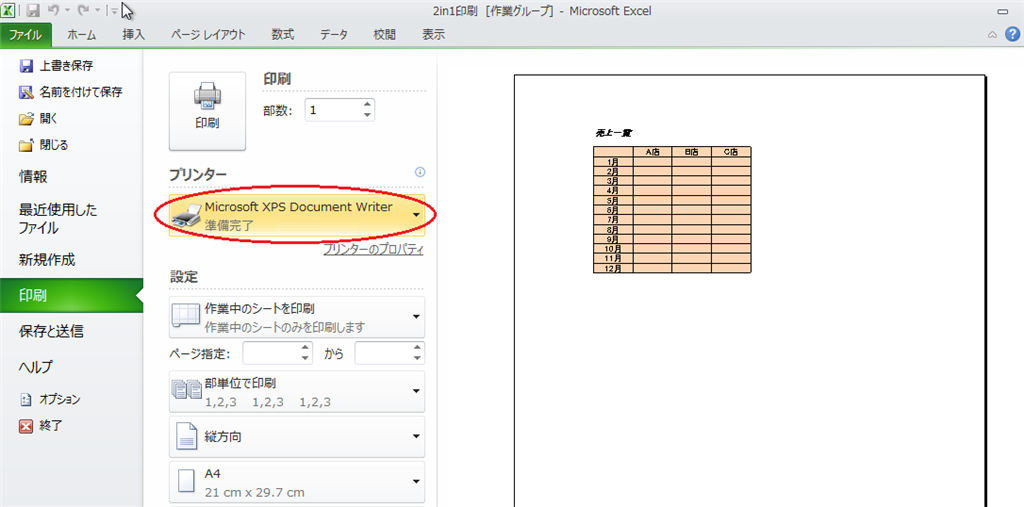The height and width of the screenshot is (507, 1024).
Task: Click 開く in the backstage menu
Action: coord(39,118)
